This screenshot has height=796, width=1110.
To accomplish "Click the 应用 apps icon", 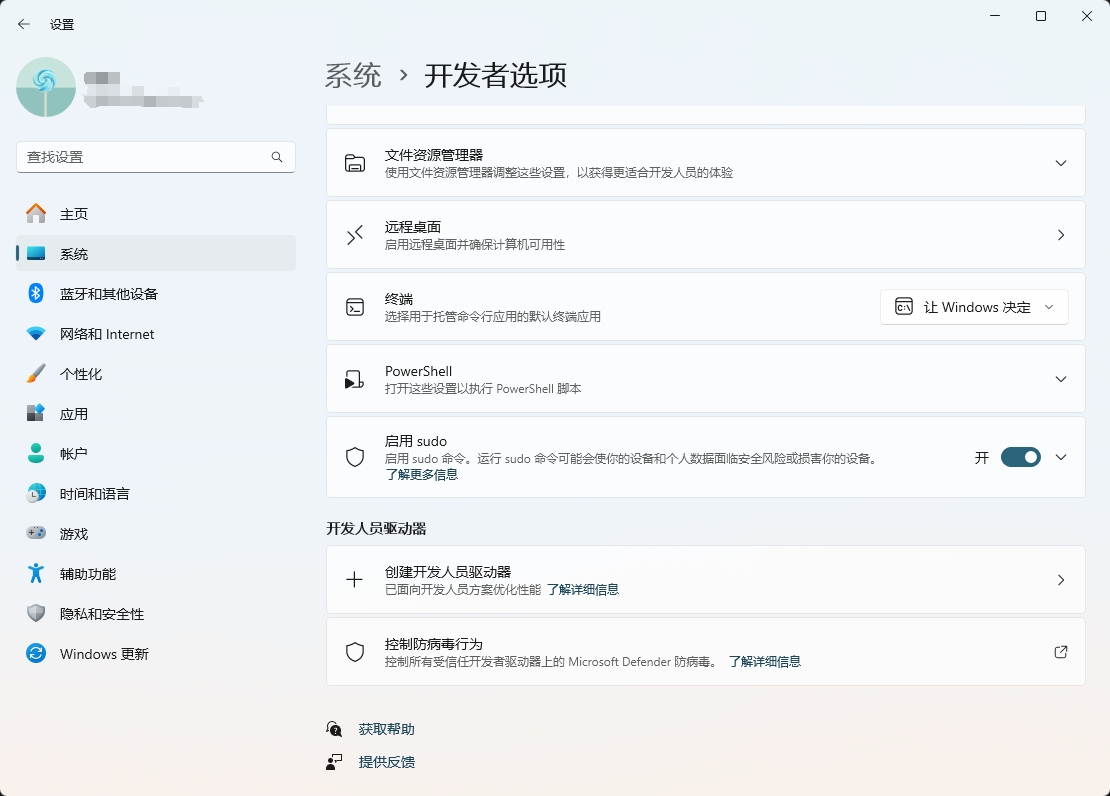I will click(x=36, y=414).
